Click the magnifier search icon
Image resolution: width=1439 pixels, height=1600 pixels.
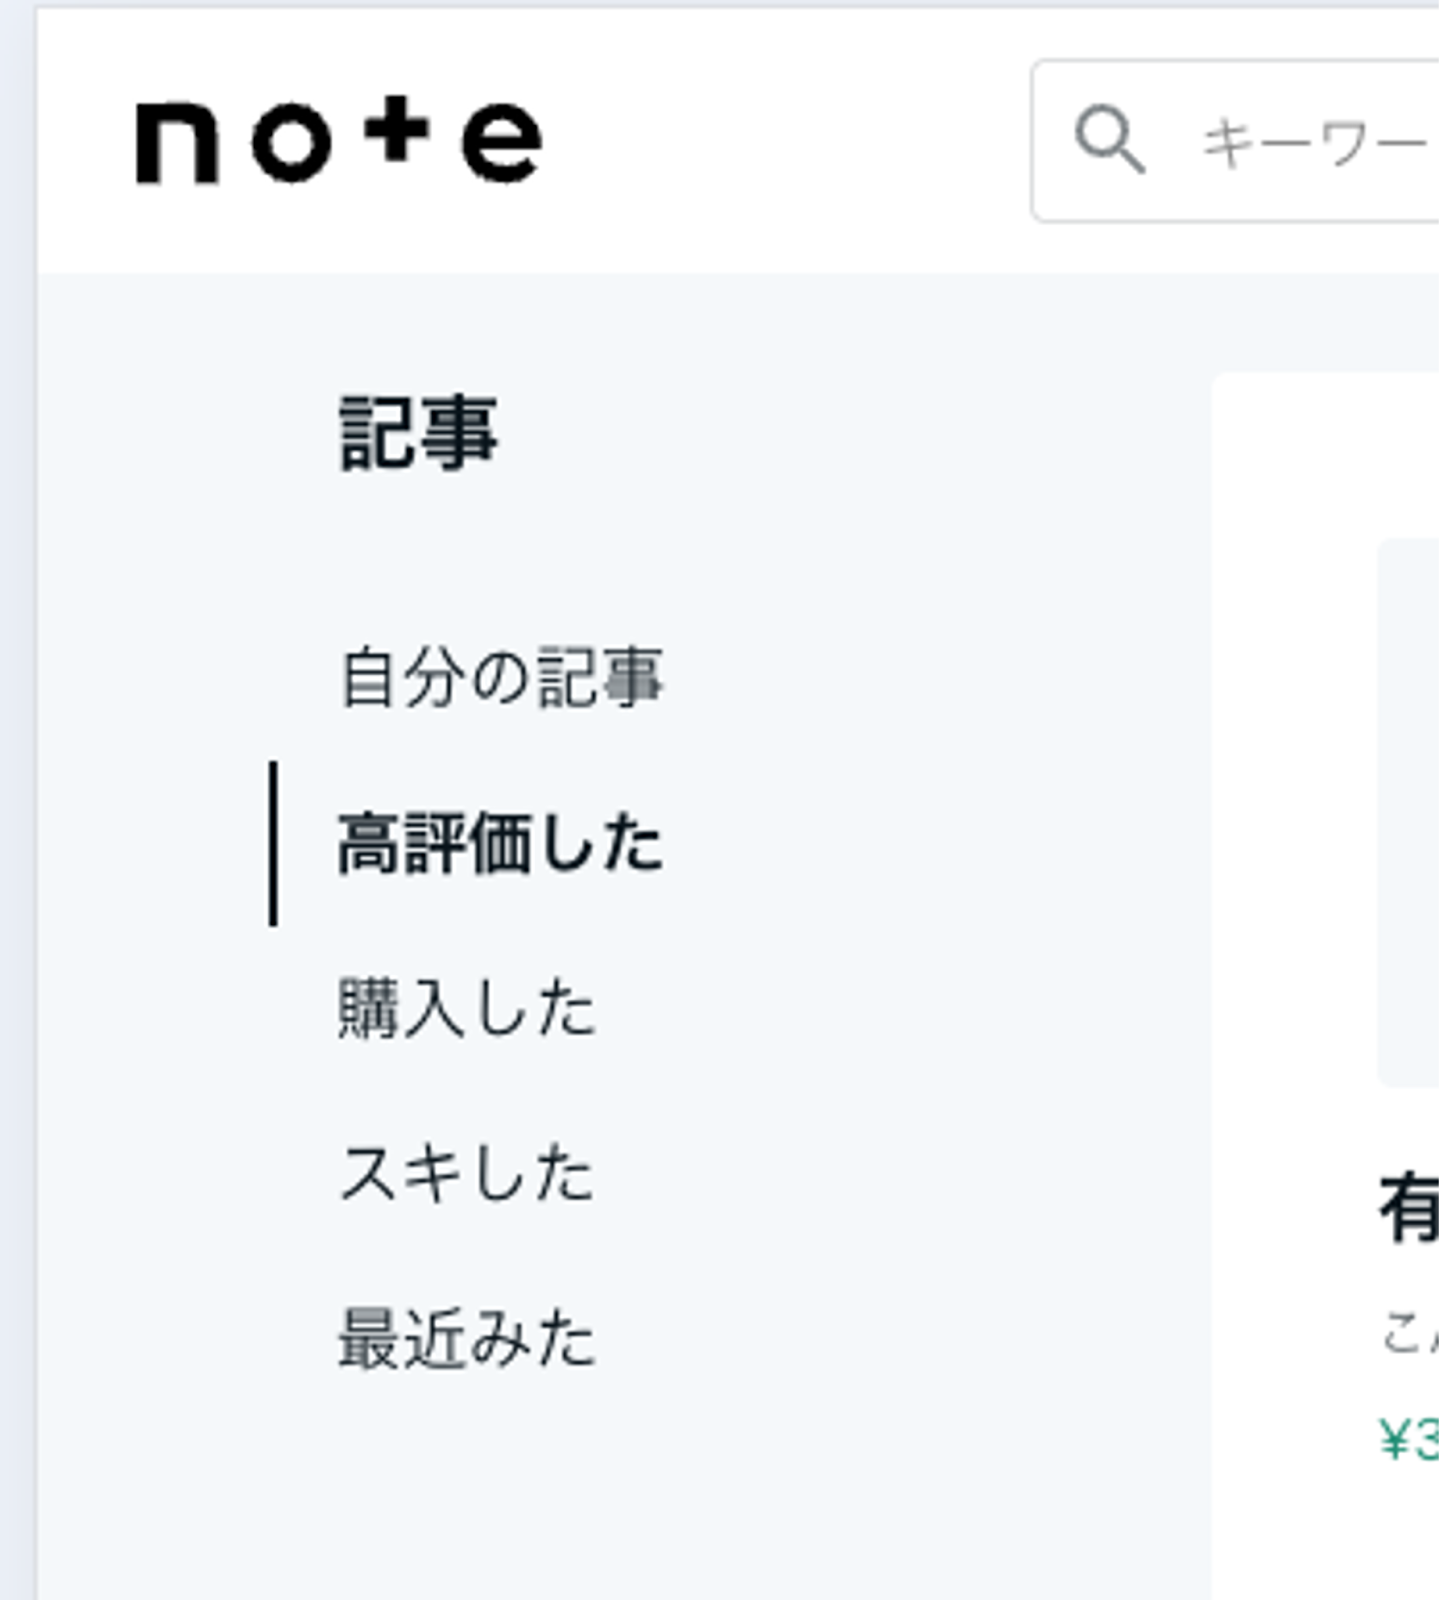tap(1108, 140)
